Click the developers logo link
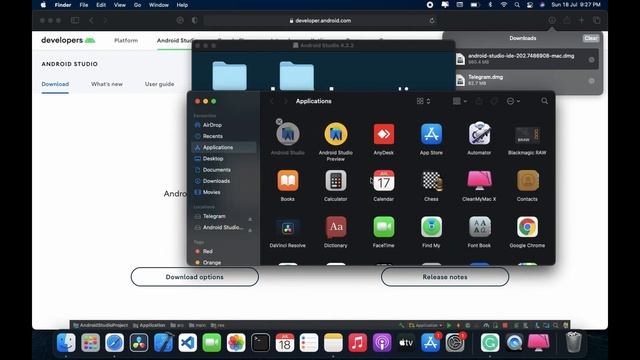The height and width of the screenshot is (360, 640). click(x=68, y=40)
